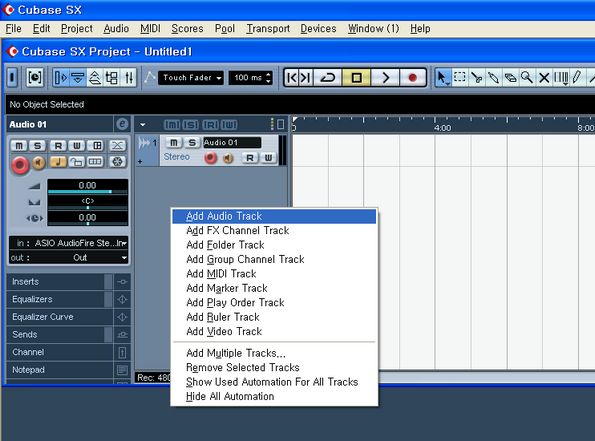Screen dimensions: 595x441
Task: Click the global mute [m] button
Action: click(x=172, y=124)
